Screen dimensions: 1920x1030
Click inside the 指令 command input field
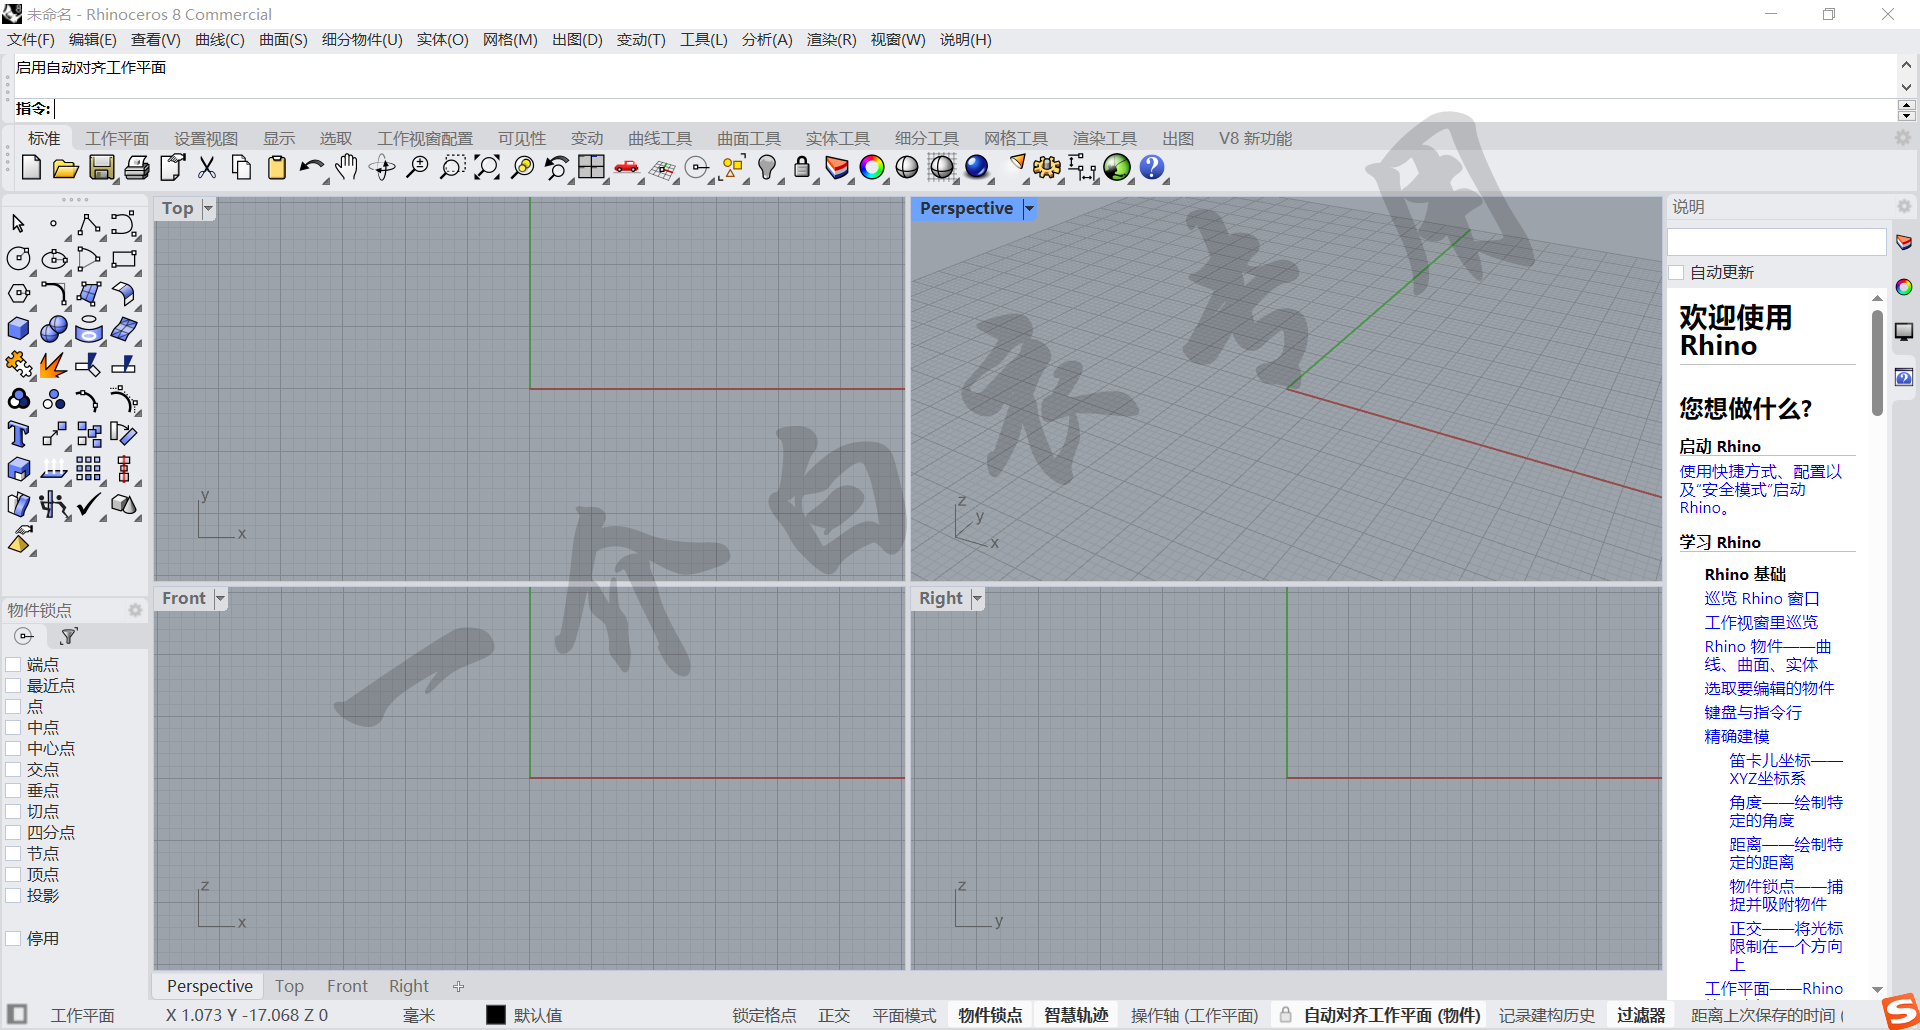click(x=970, y=109)
